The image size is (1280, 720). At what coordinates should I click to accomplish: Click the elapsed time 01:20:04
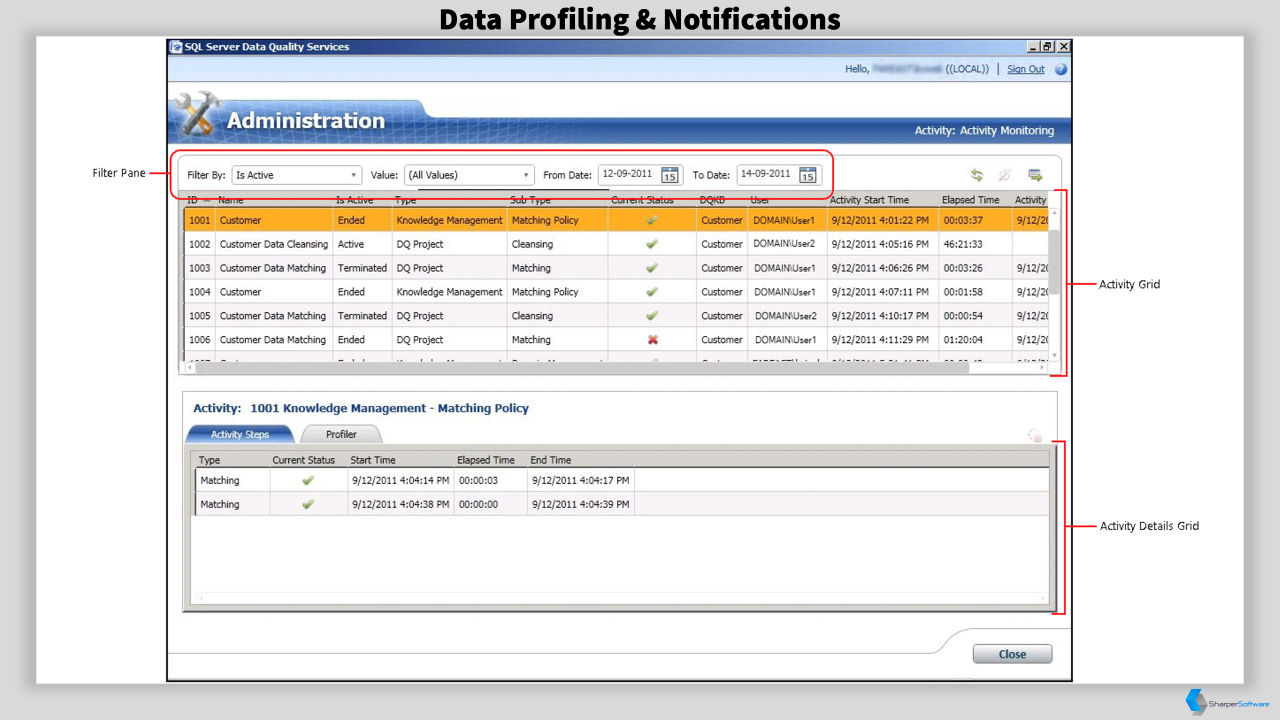click(x=962, y=340)
